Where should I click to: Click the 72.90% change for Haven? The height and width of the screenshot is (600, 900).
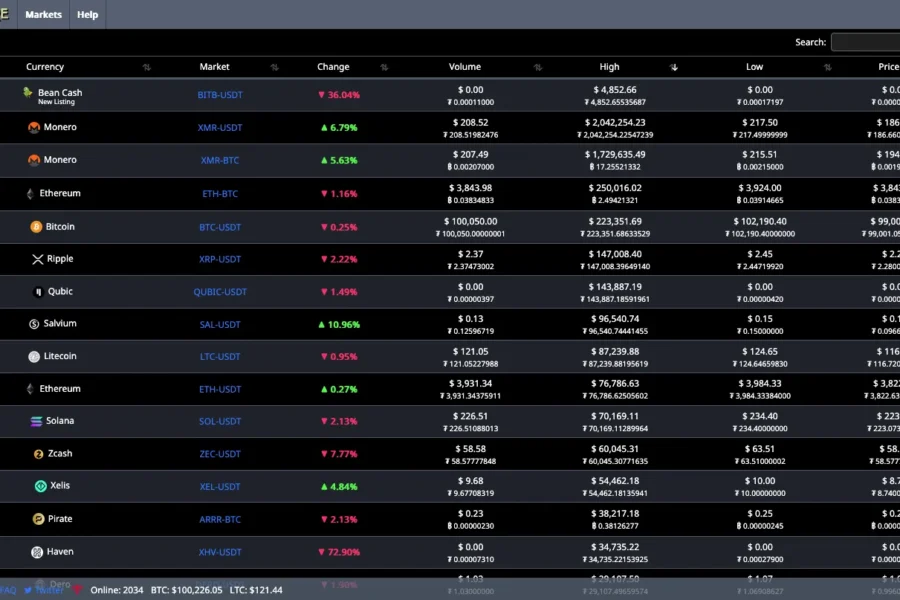tap(339, 552)
